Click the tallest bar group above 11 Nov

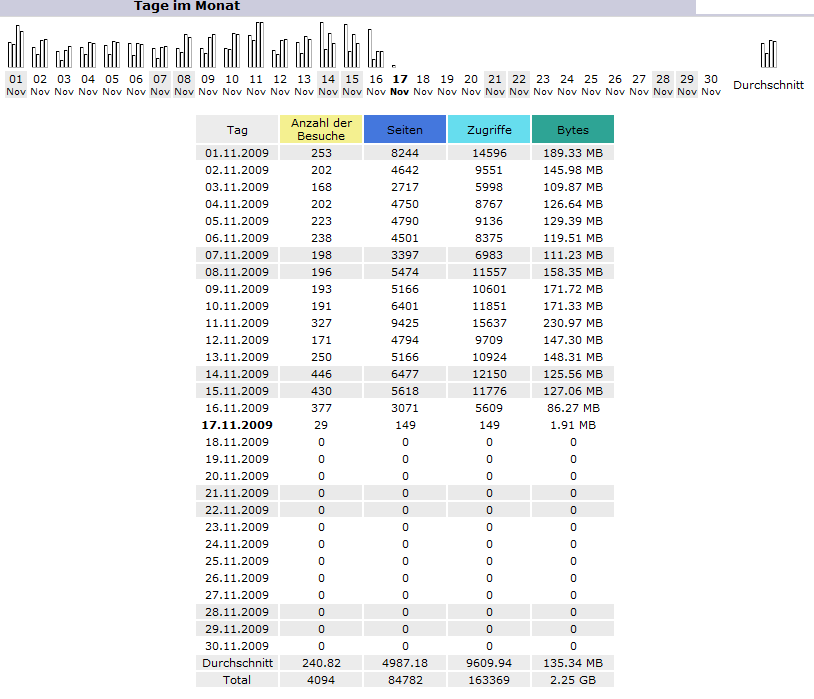pos(256,45)
